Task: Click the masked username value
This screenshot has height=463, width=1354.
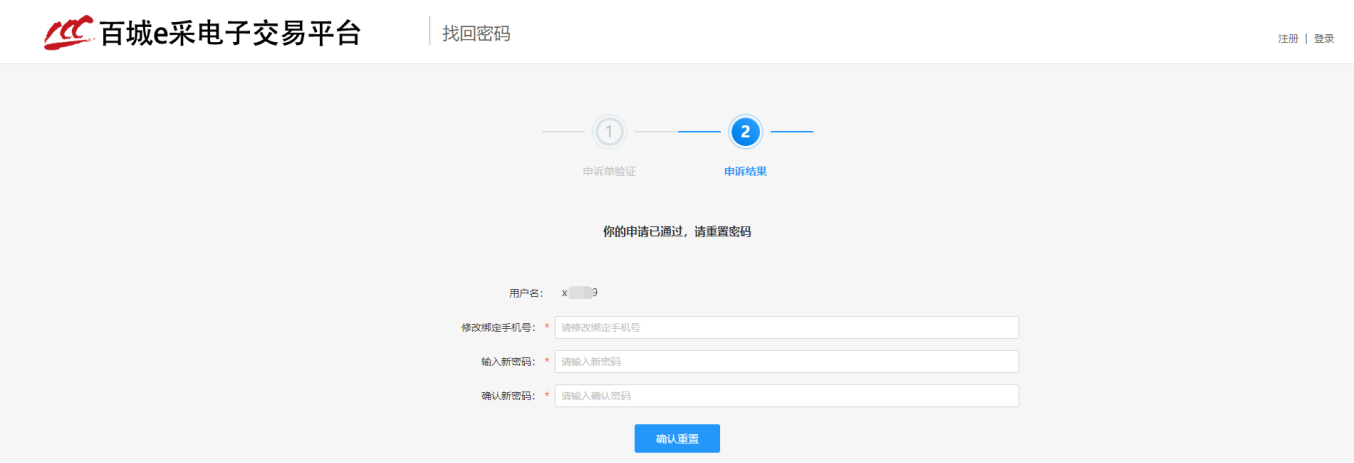Action: [580, 293]
